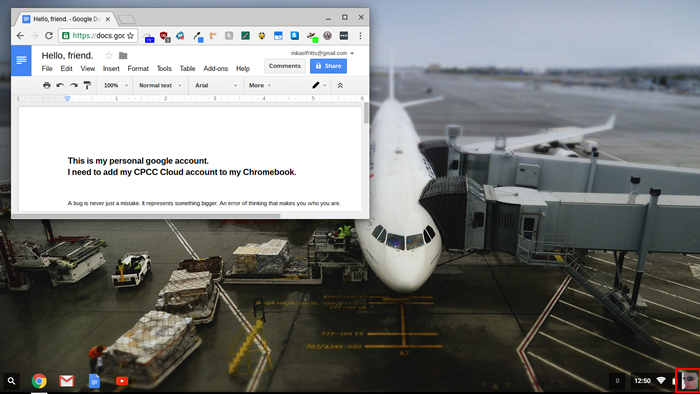Click the left indent ruler marker
This screenshot has width=700, height=394.
coord(67,98)
